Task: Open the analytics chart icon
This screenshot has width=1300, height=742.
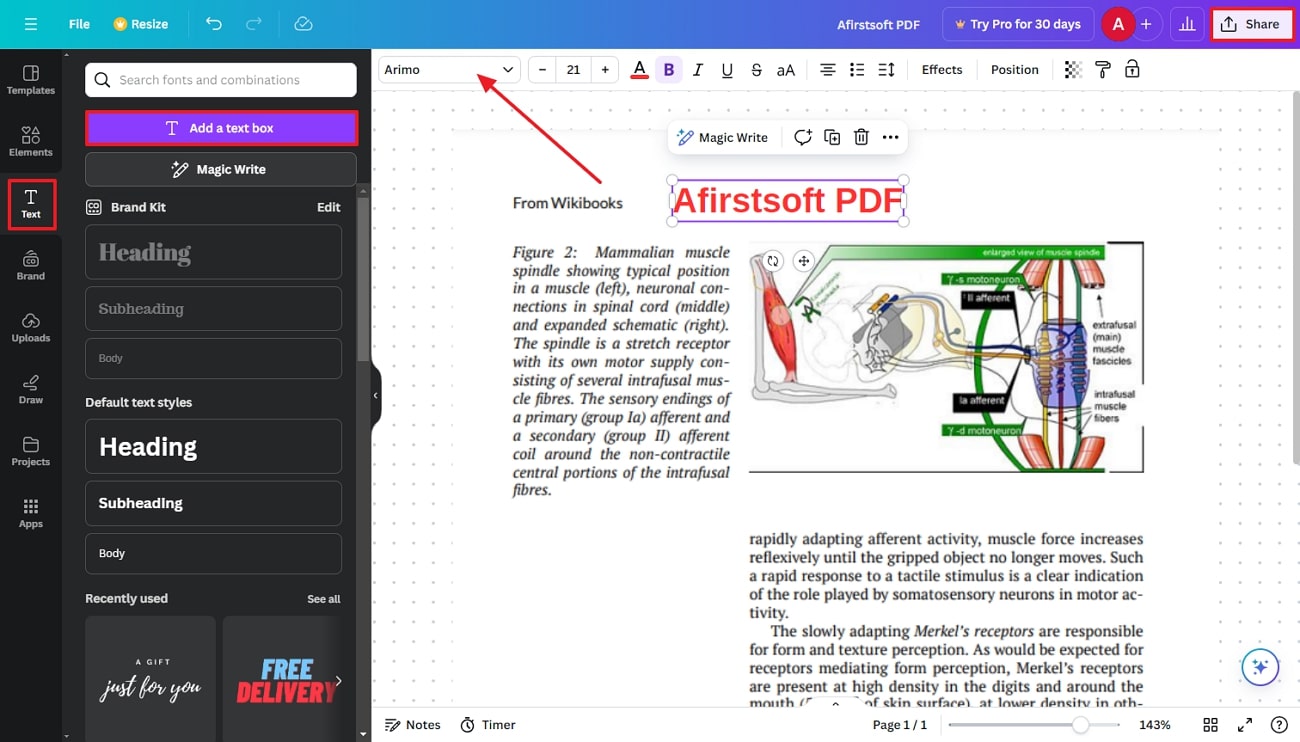Action: coord(1187,24)
